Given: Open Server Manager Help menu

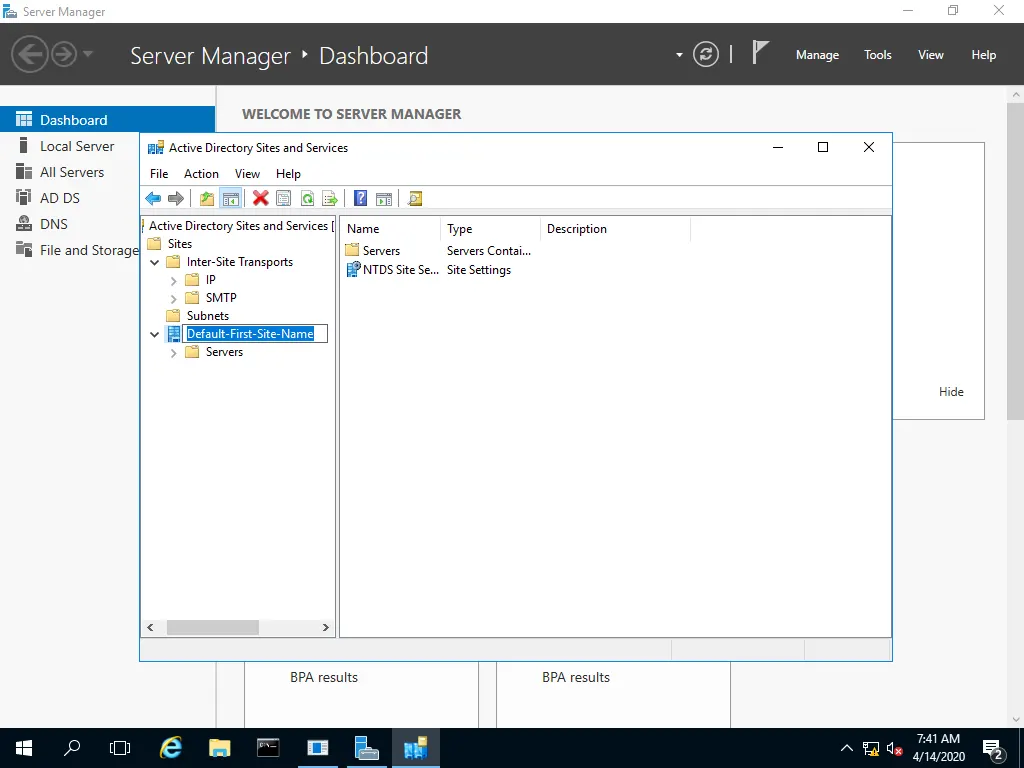Looking at the screenshot, I should tap(984, 55).
